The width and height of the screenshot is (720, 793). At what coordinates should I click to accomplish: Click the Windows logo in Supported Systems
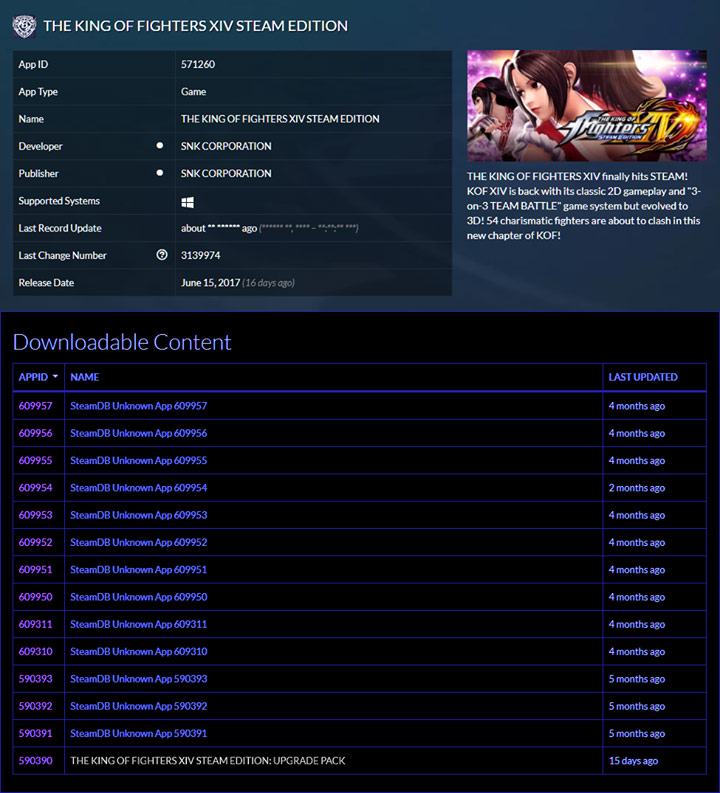188,202
